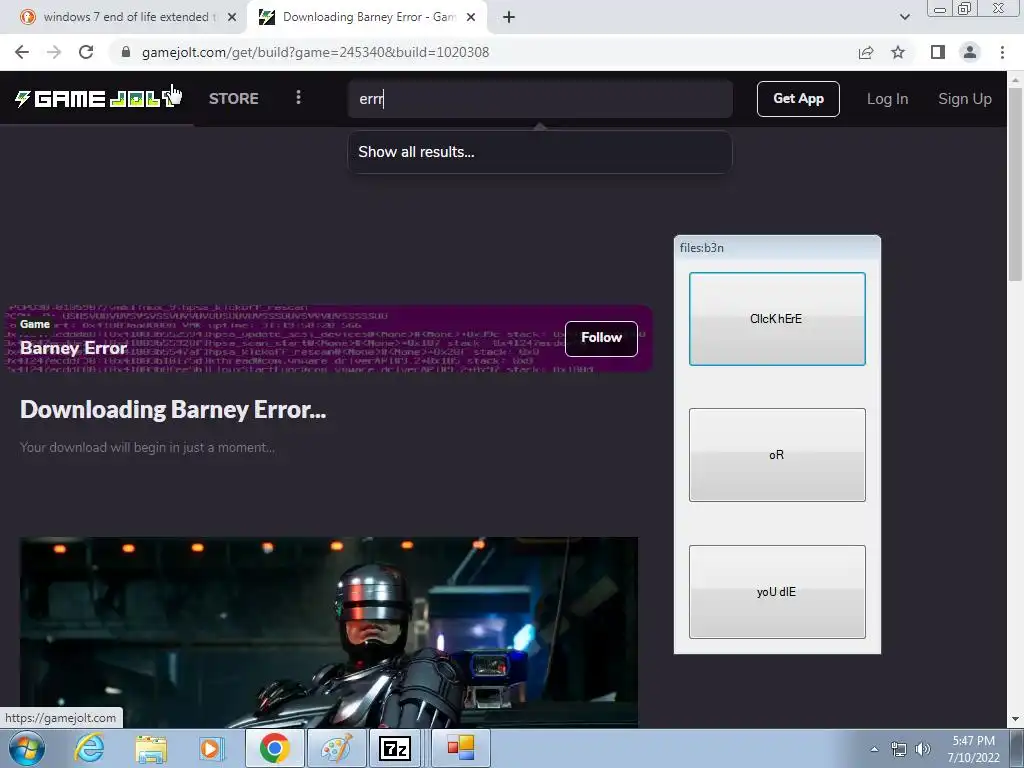Click the address bar URL
1024x768 pixels.
(x=315, y=52)
